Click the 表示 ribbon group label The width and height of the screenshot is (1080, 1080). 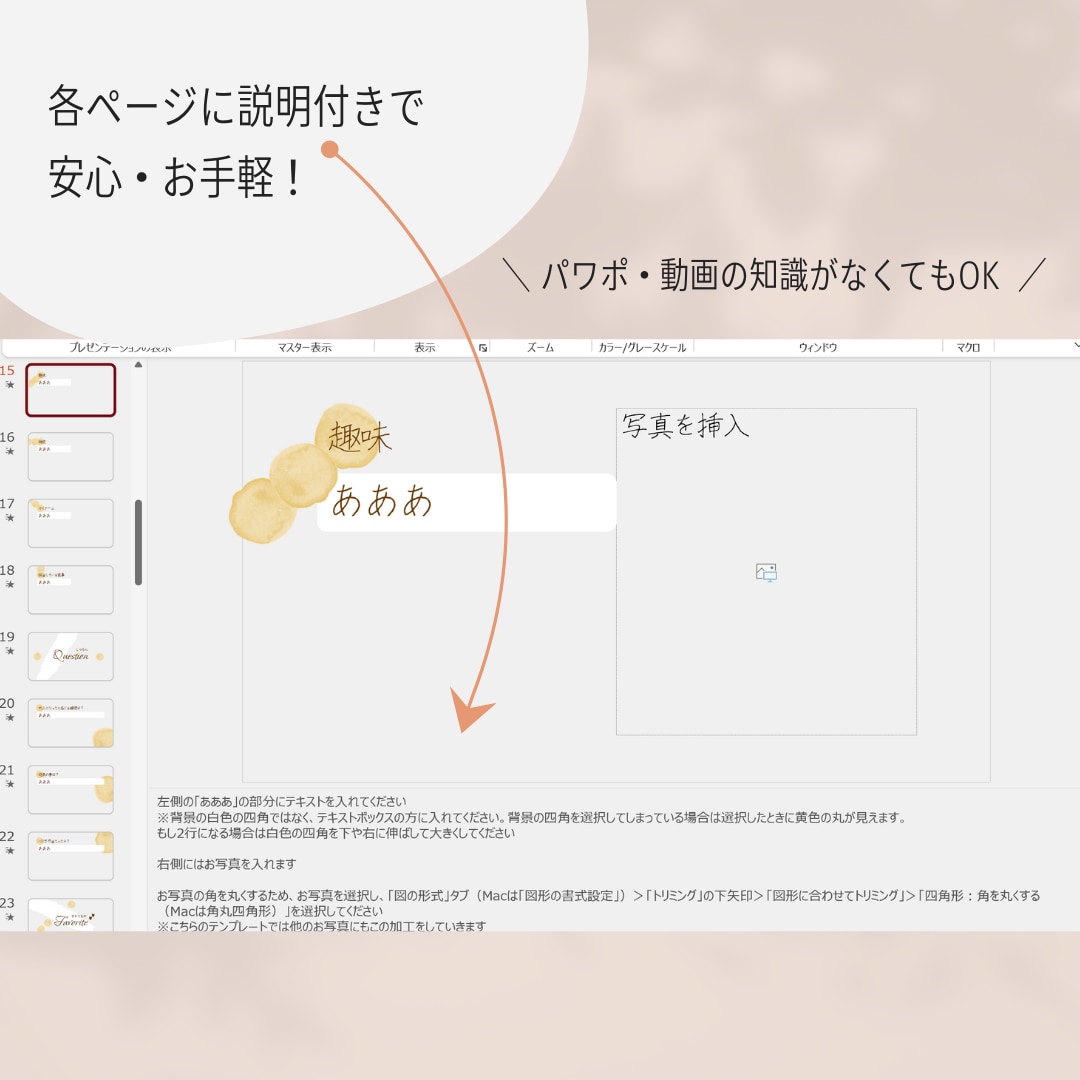pyautogui.click(x=424, y=348)
